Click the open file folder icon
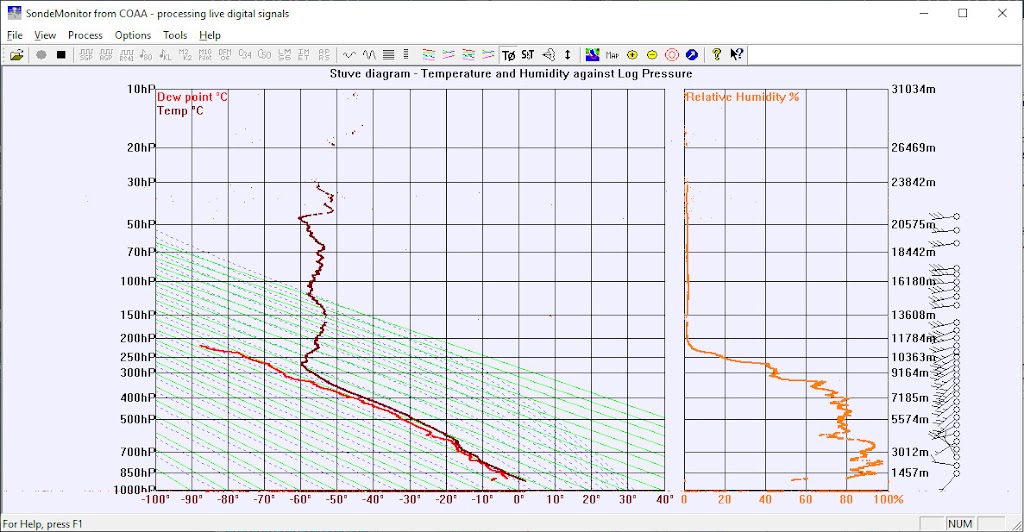Image resolution: width=1024 pixels, height=532 pixels. click(17, 55)
